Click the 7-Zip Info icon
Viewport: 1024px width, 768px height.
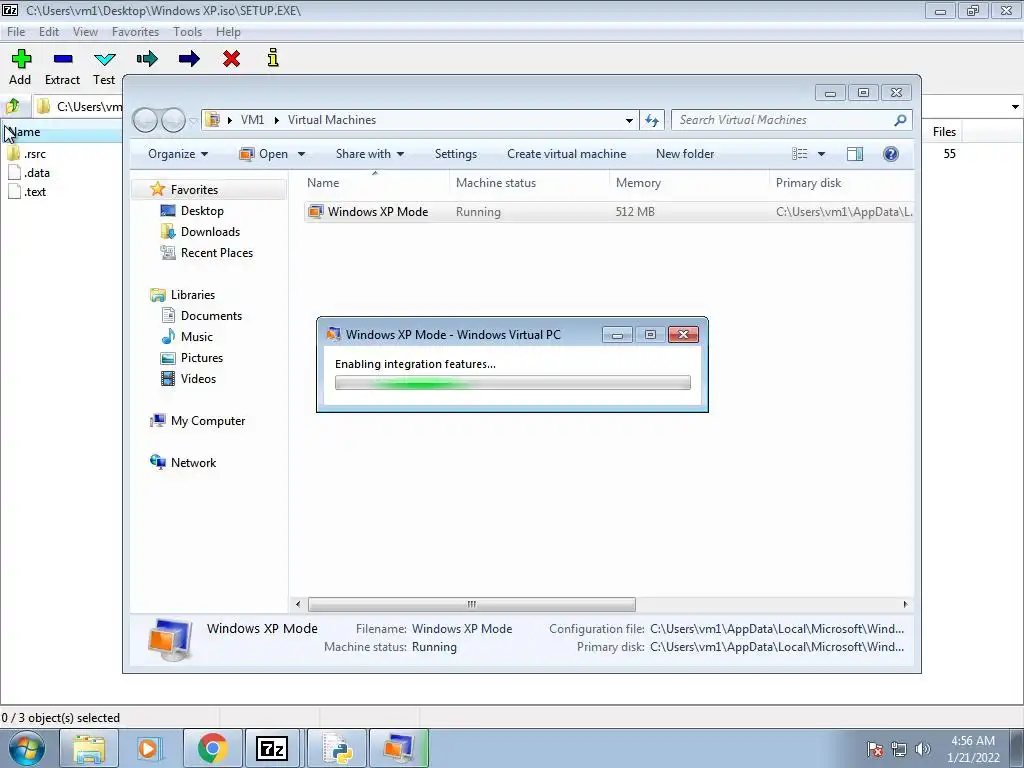273,57
